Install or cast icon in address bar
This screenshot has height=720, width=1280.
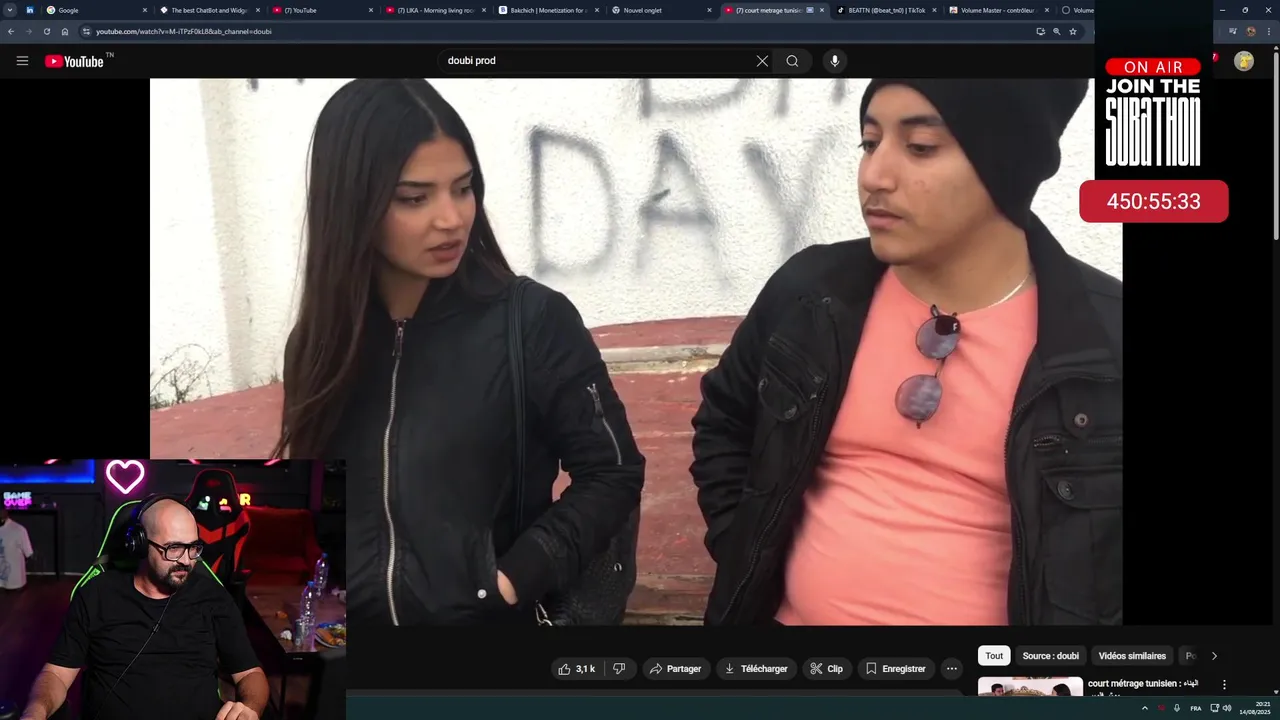(1040, 31)
